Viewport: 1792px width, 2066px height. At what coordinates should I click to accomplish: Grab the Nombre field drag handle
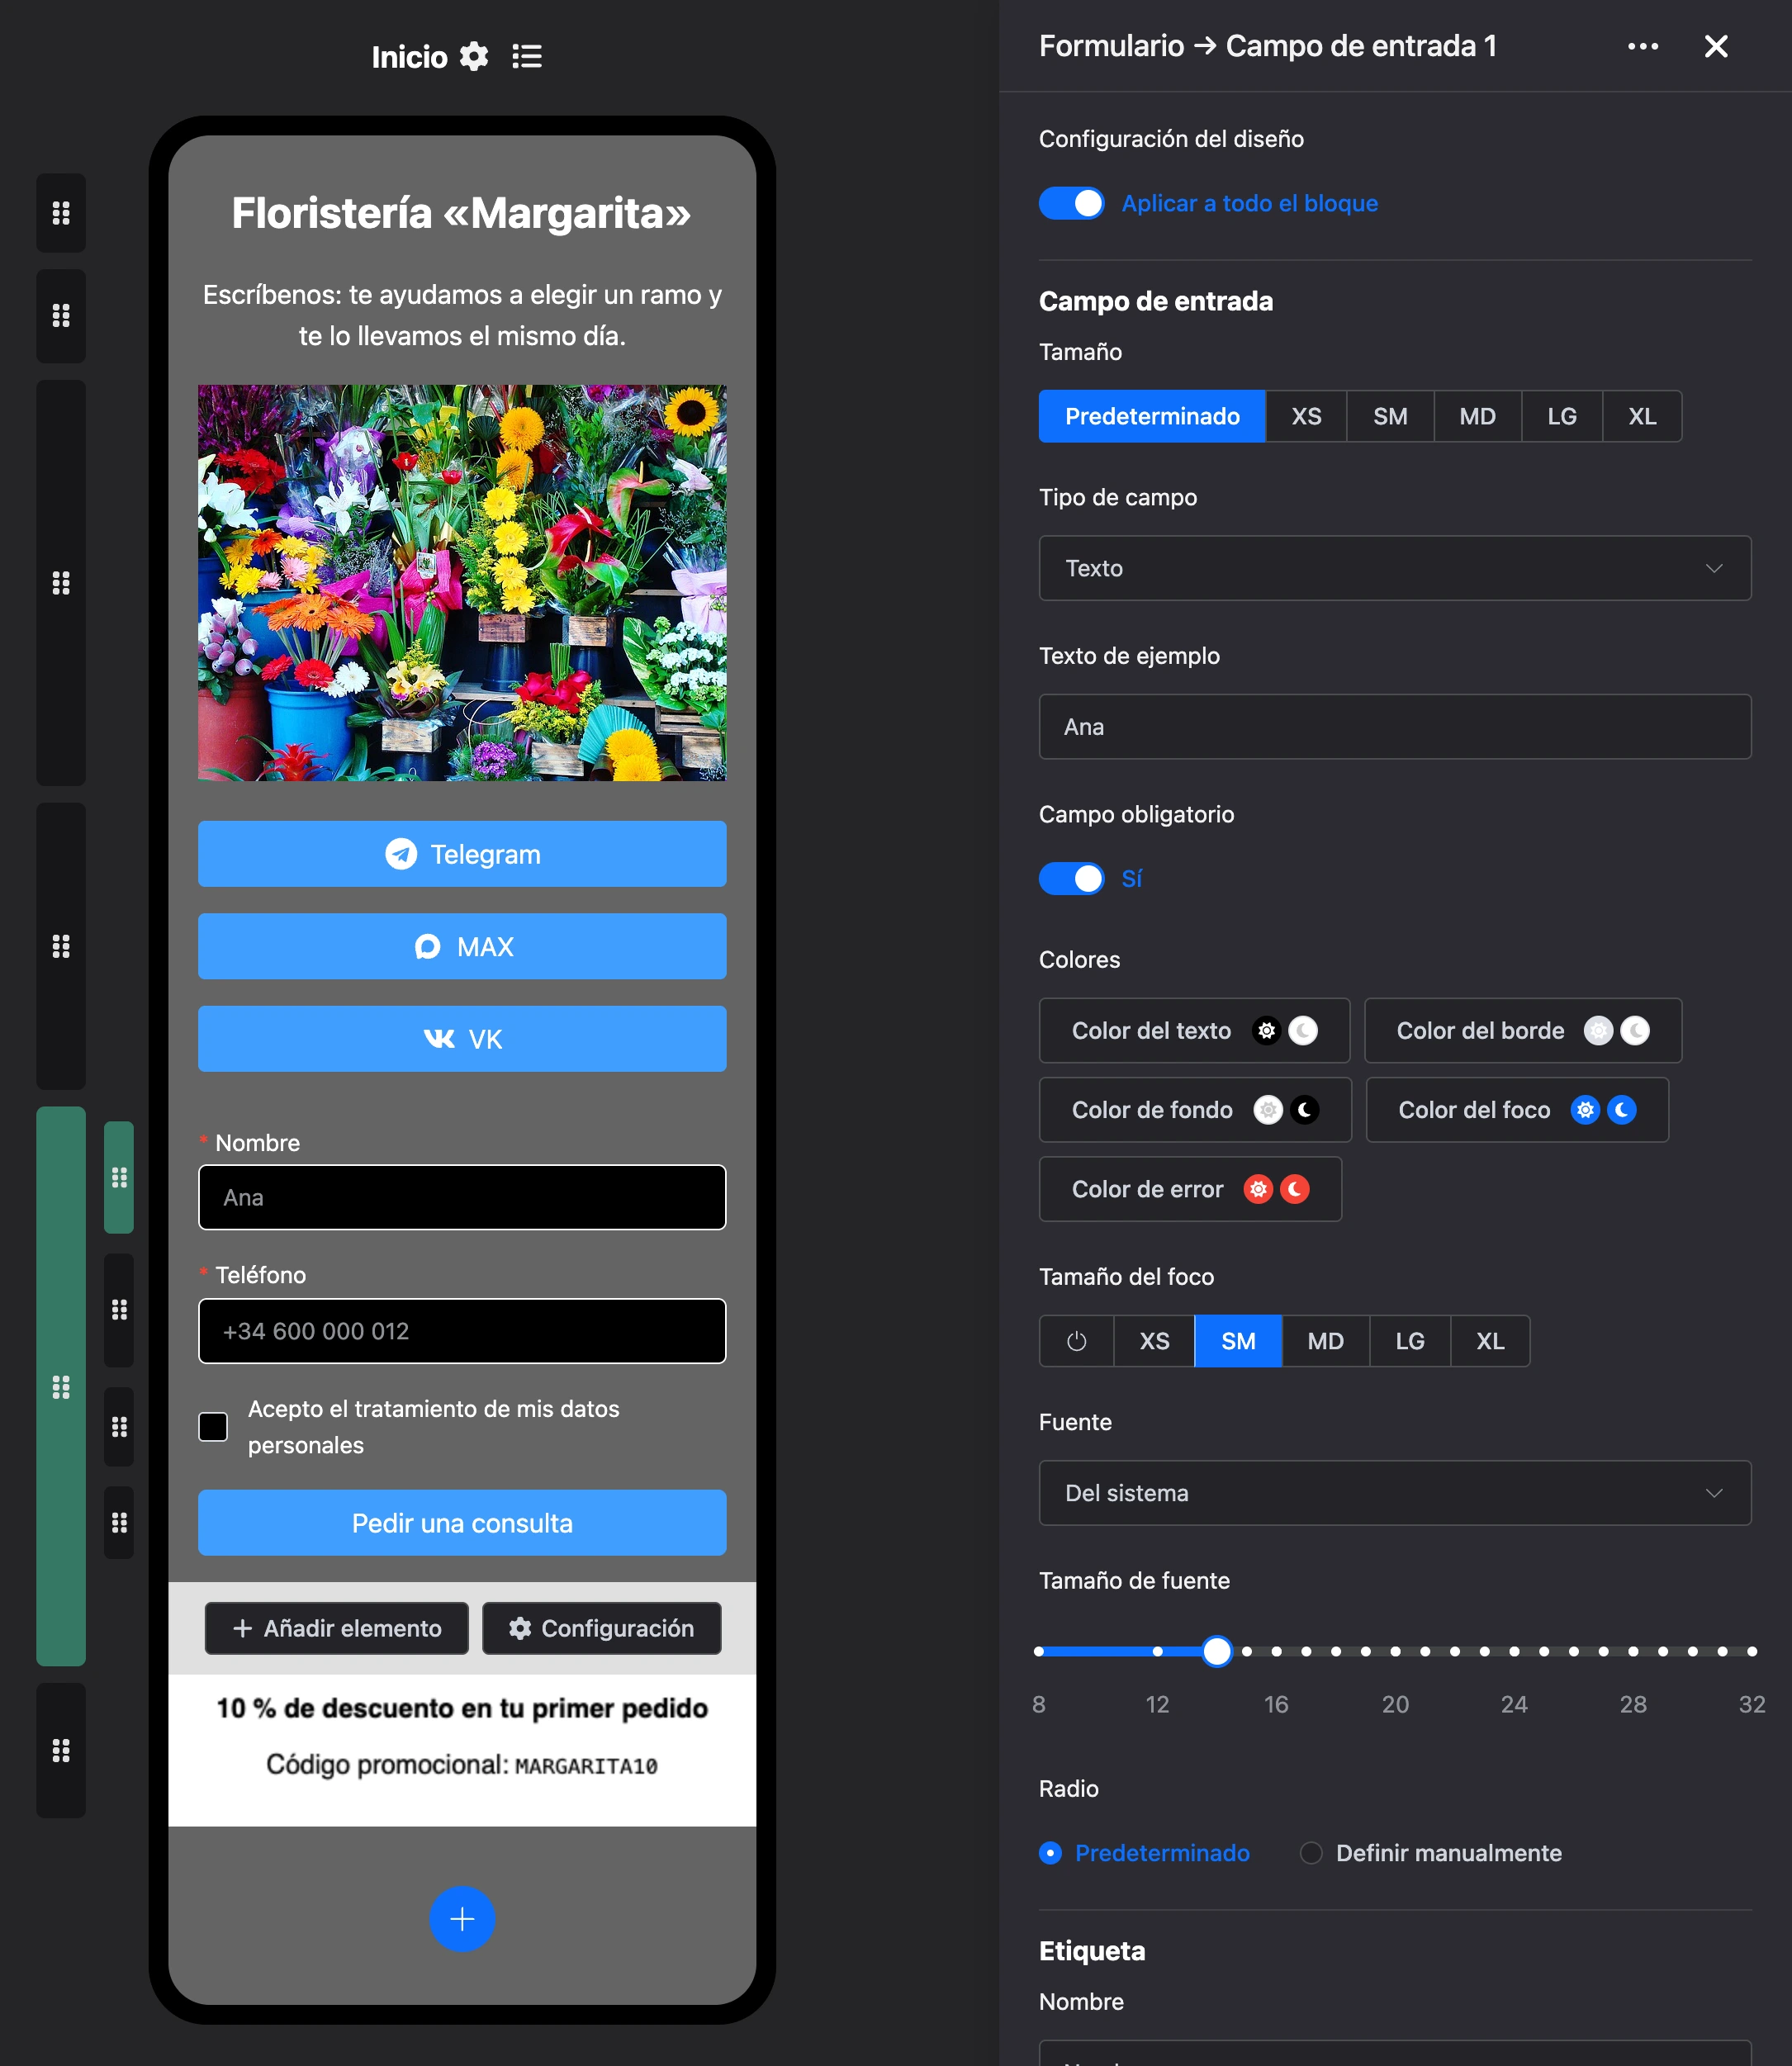119,1178
